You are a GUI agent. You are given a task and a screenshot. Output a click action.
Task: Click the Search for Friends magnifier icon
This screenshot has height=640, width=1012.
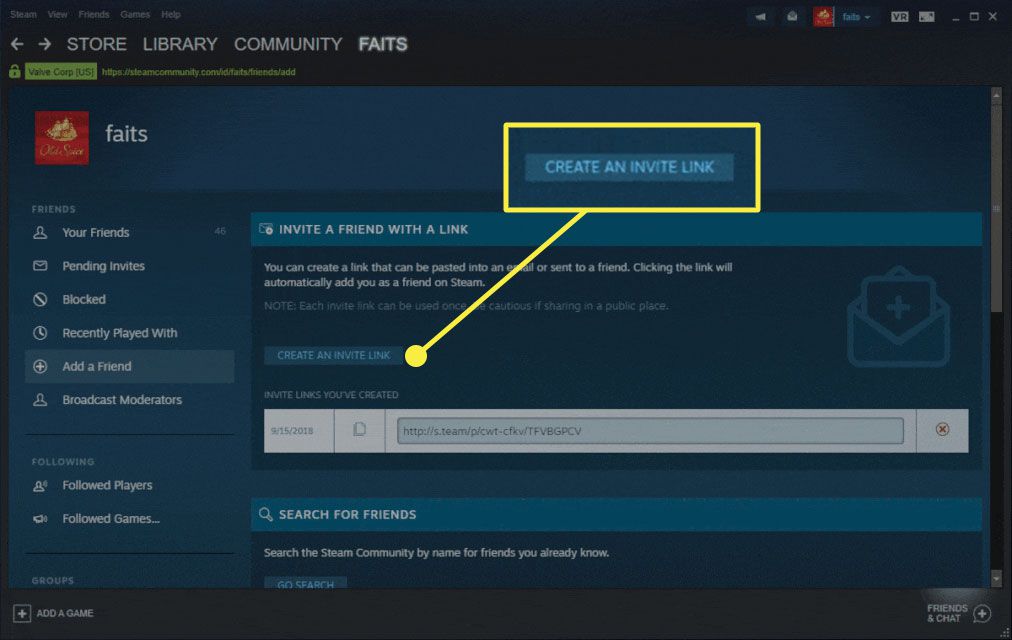click(x=266, y=514)
